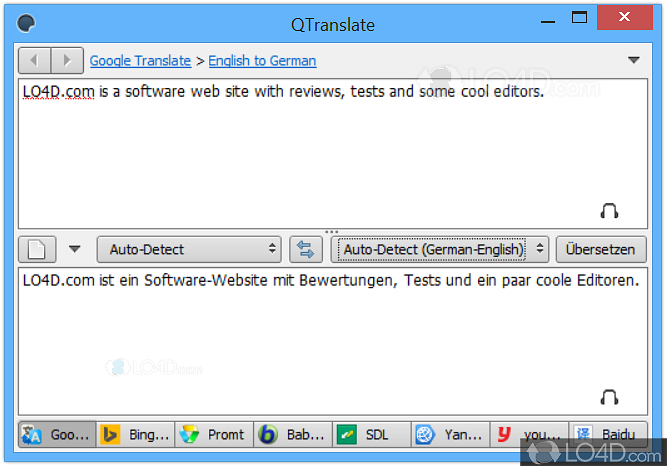The width and height of the screenshot is (667, 466).
Task: Switch to the Google service tab
Action: click(57, 435)
